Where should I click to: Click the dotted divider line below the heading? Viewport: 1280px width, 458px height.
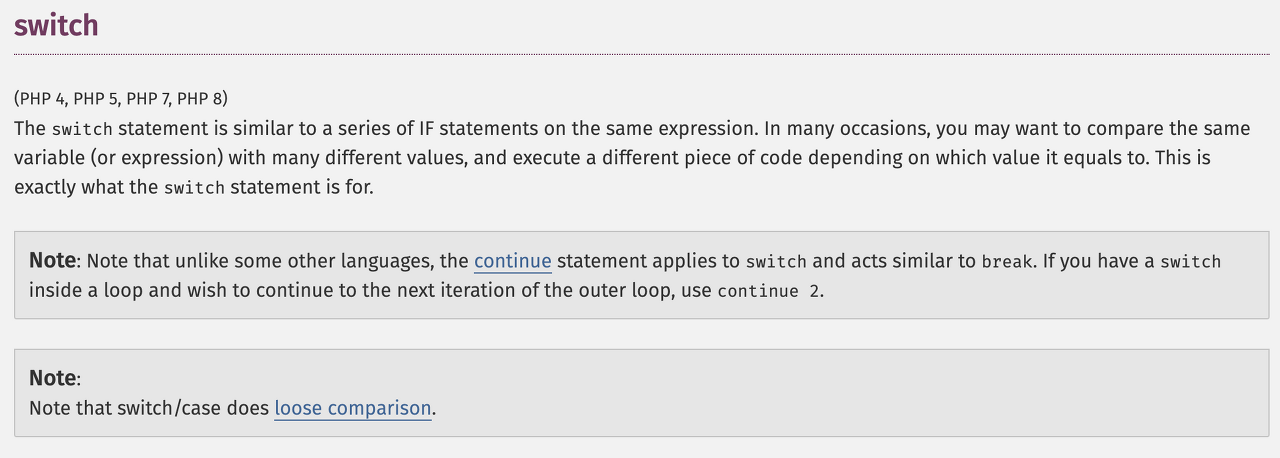tap(640, 54)
